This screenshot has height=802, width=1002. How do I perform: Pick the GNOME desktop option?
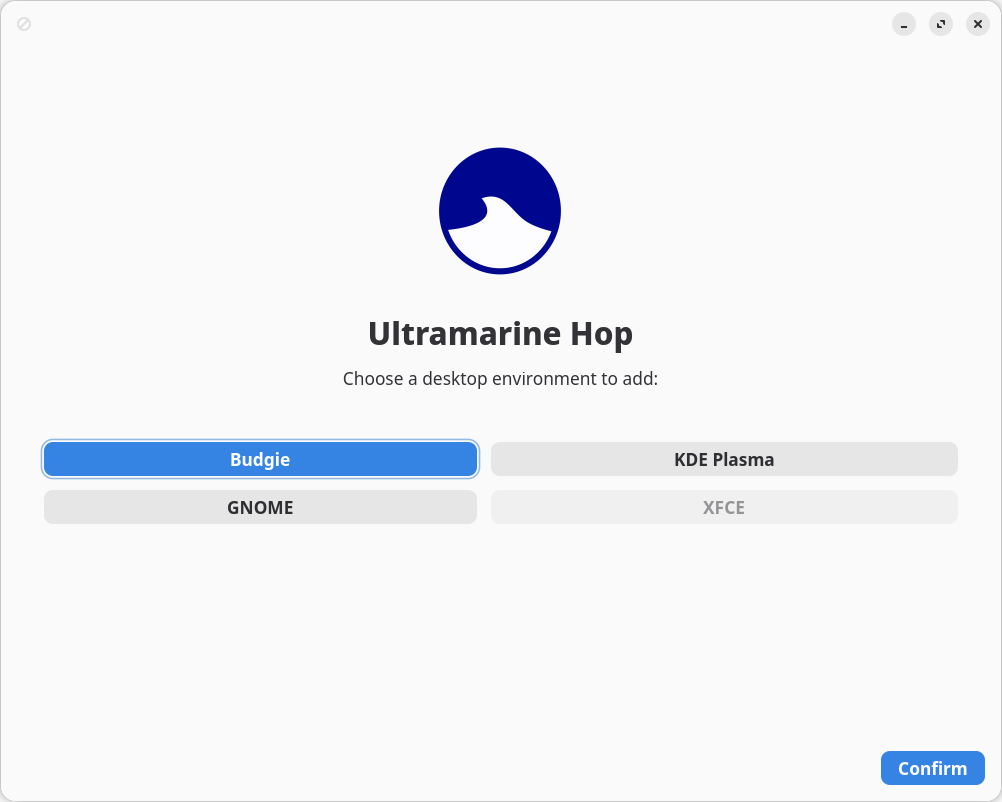[x=260, y=507]
